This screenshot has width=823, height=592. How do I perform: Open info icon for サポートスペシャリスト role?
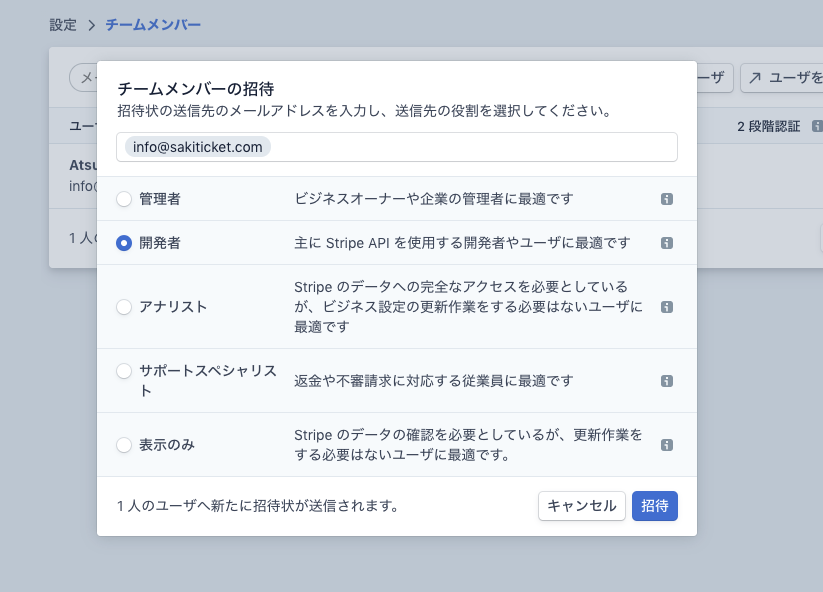[x=667, y=381]
